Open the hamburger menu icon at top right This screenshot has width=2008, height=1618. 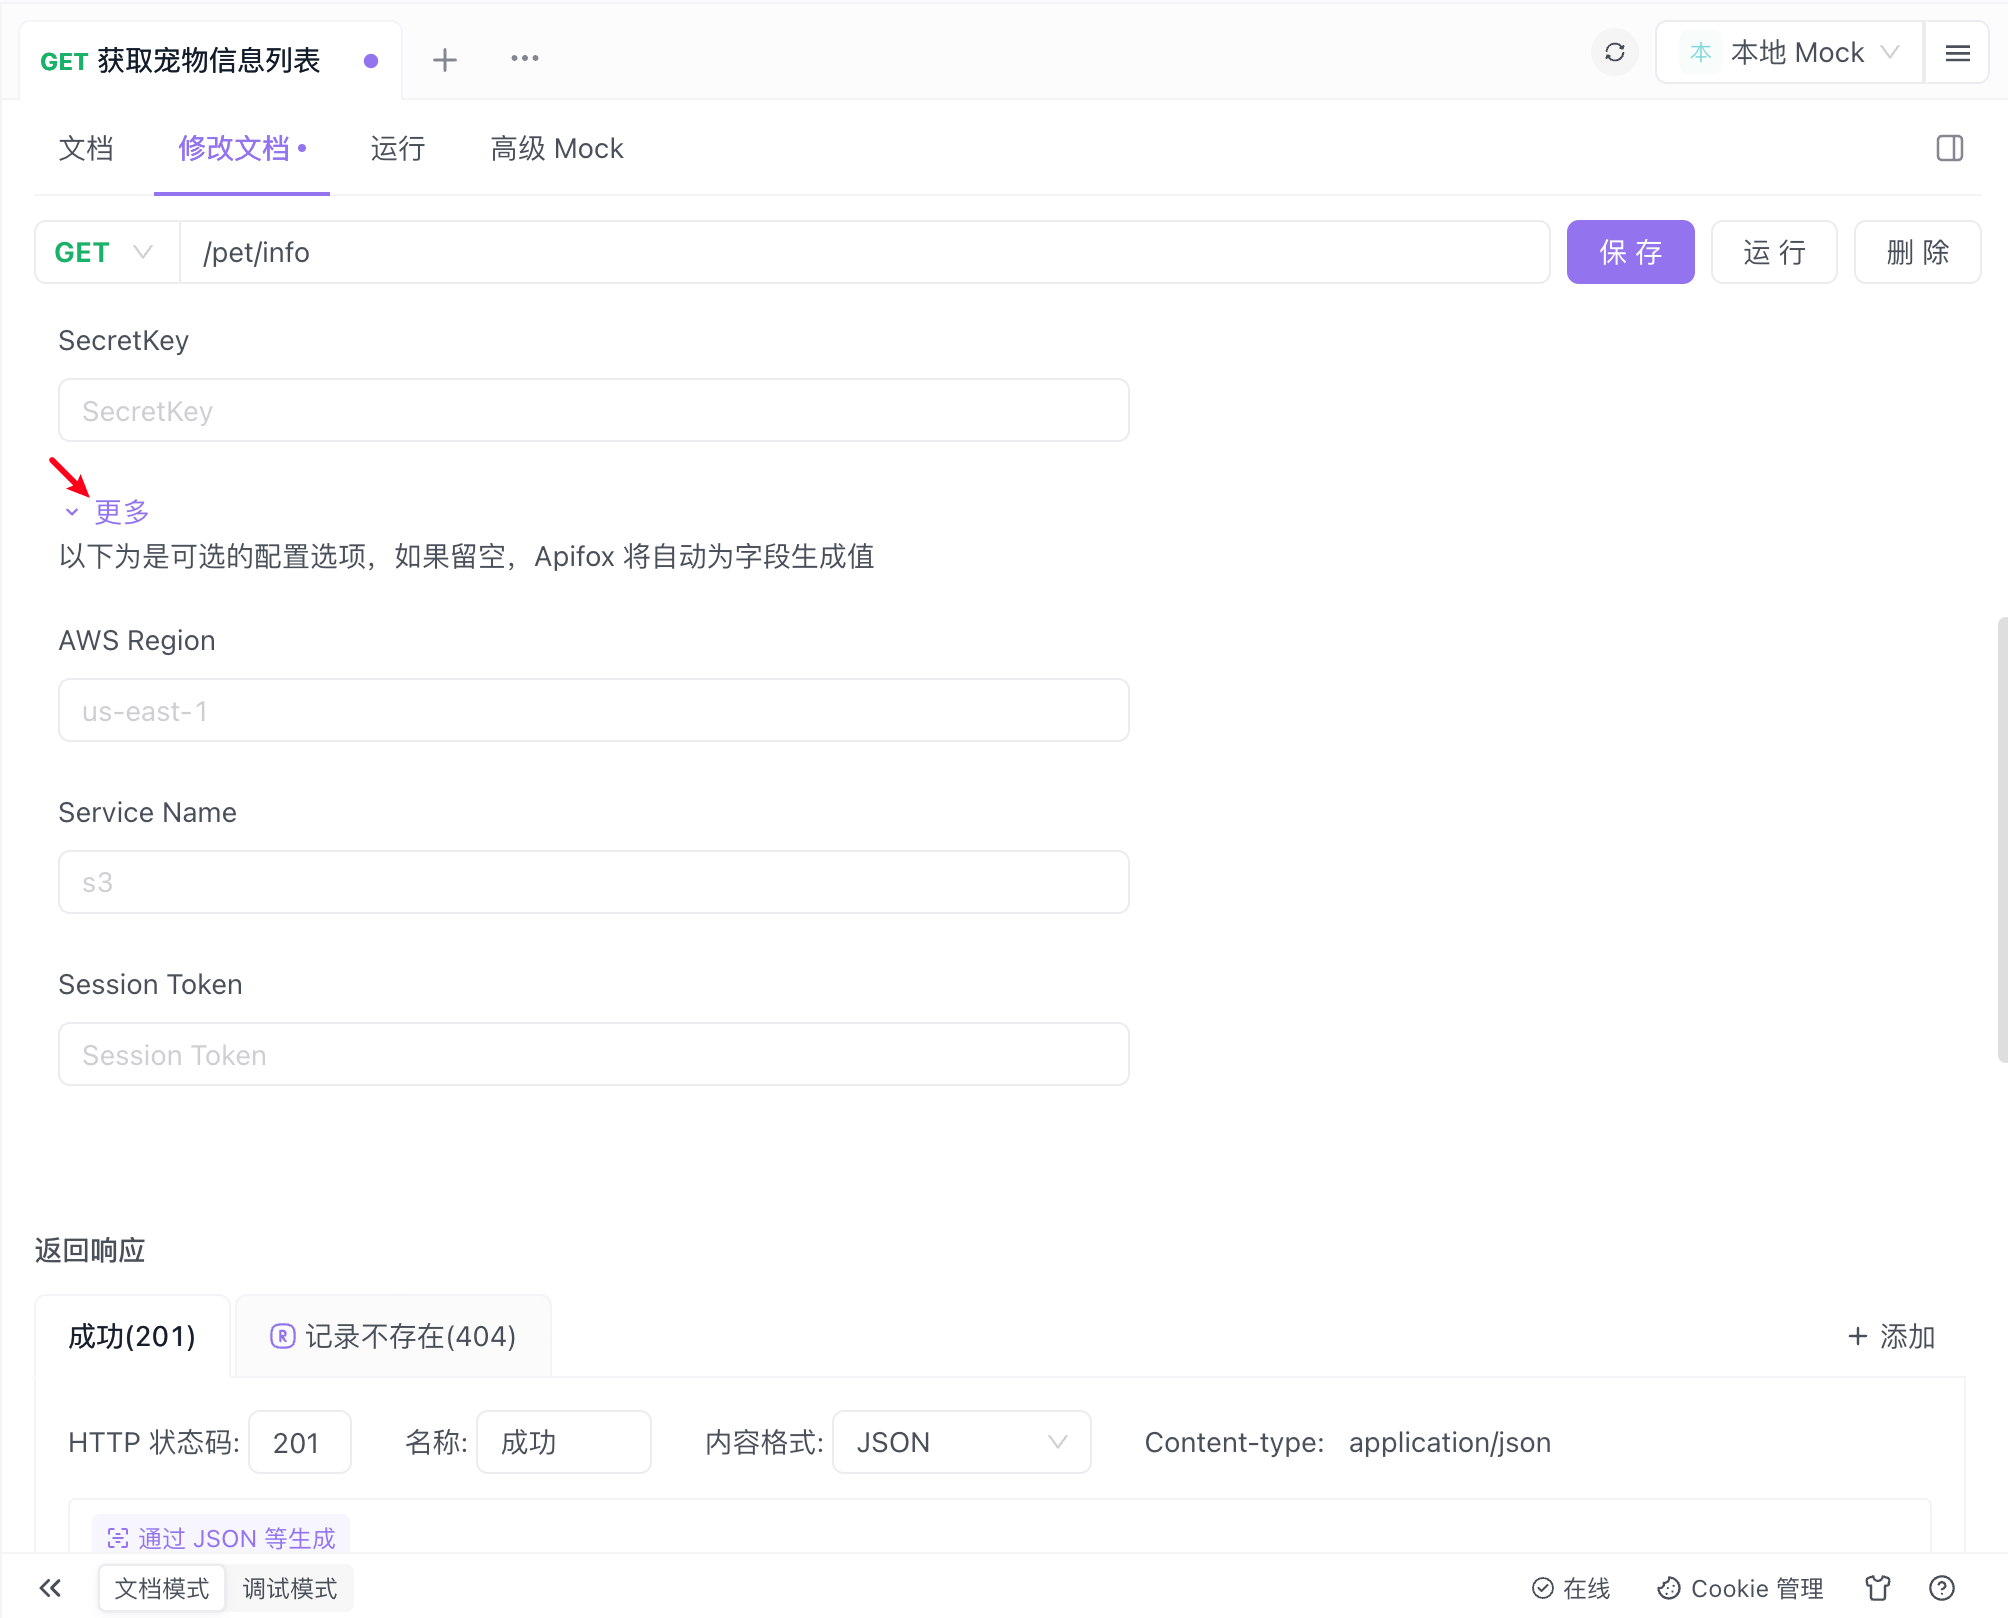coord(1957,53)
